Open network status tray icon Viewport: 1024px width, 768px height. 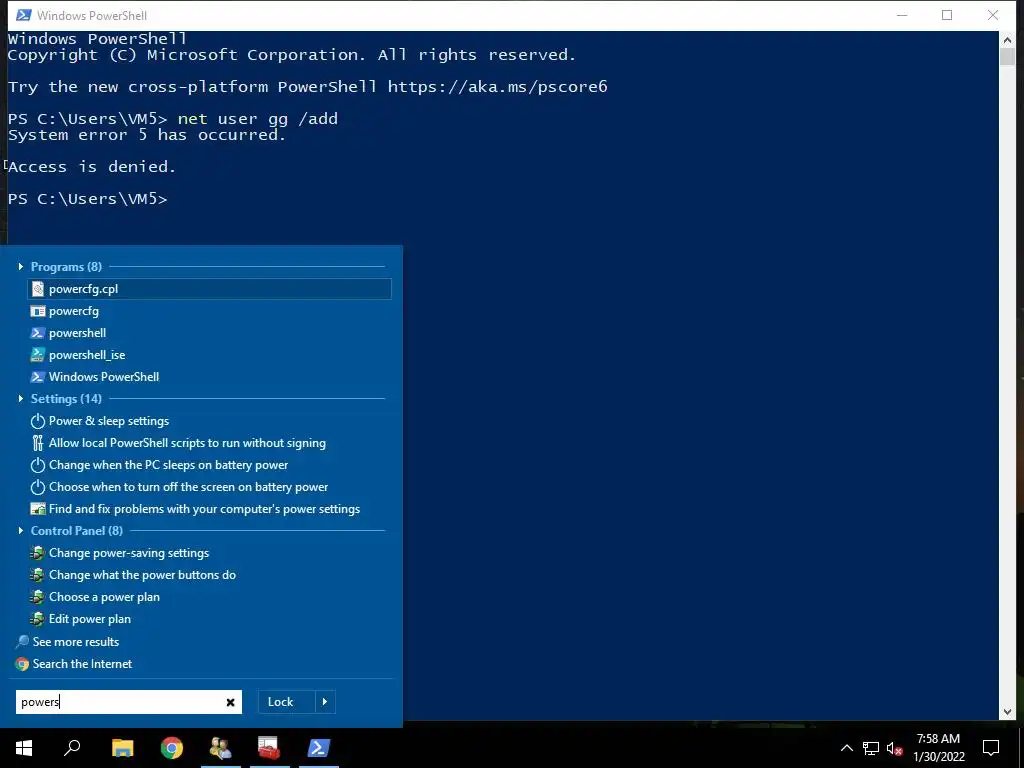871,748
